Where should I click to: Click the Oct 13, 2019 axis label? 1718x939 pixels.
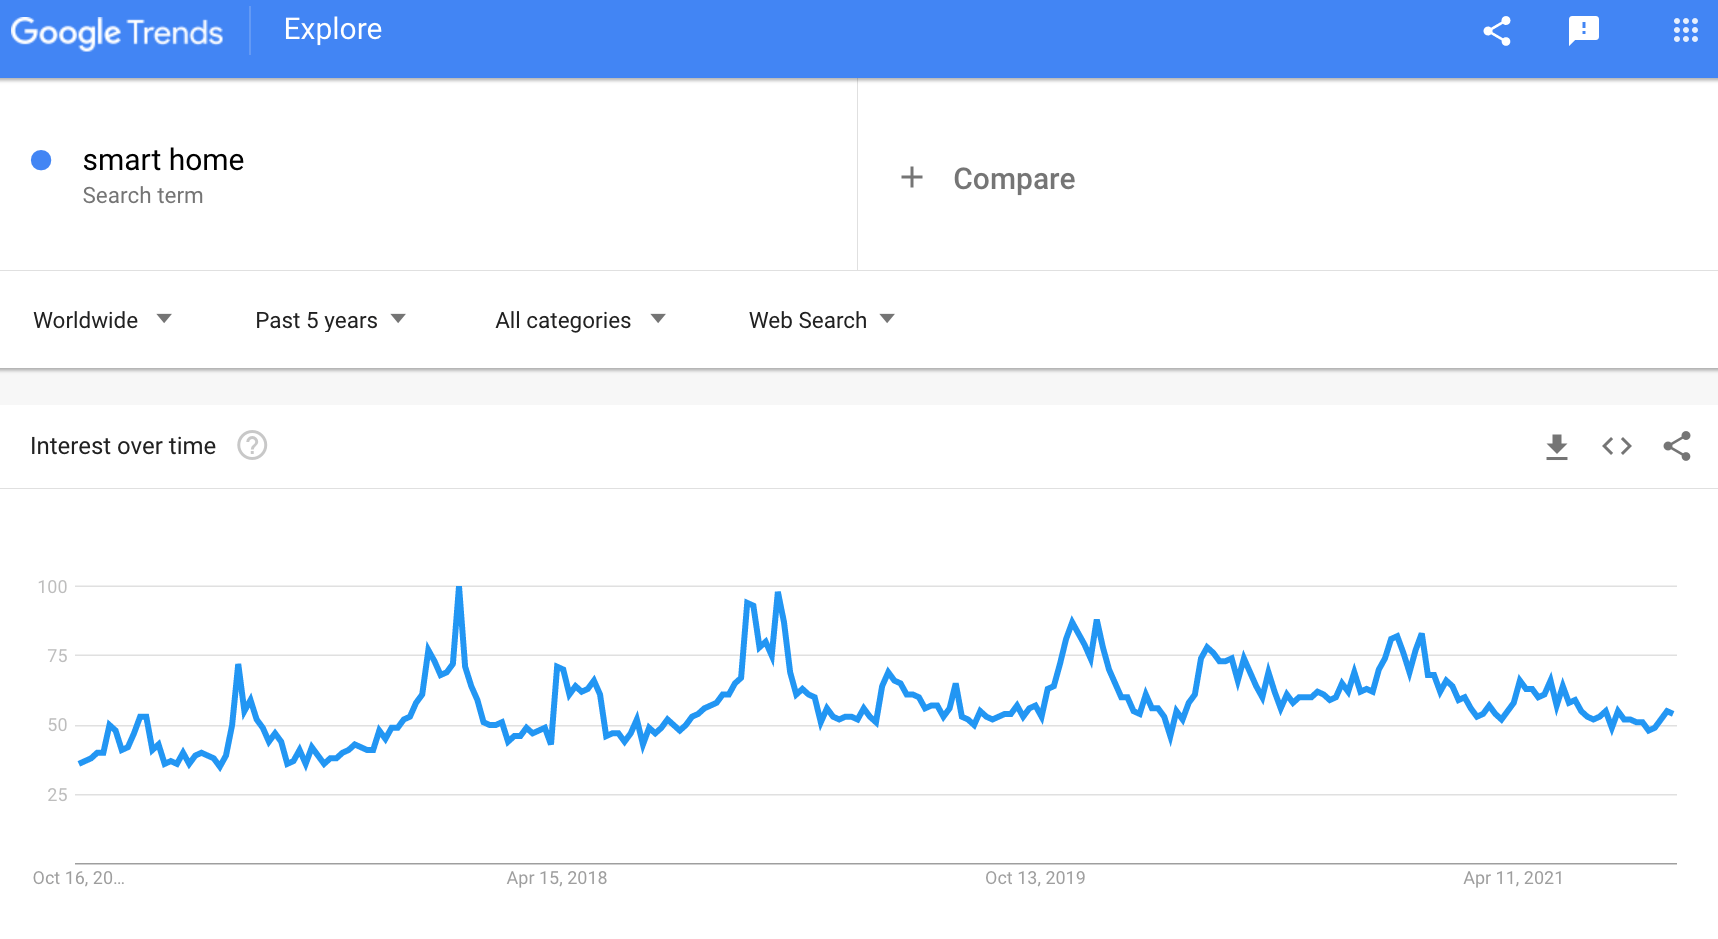tap(1034, 878)
